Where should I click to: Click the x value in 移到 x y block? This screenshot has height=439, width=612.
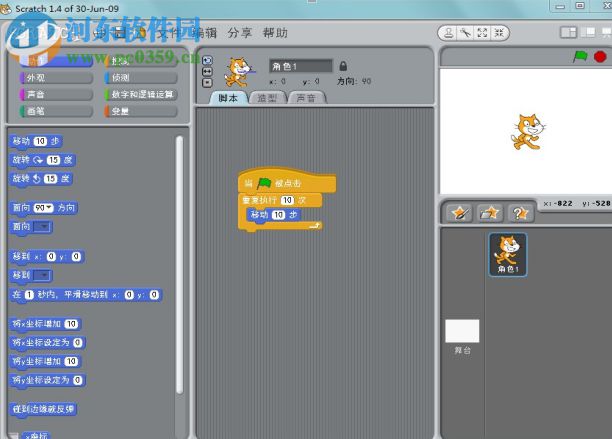pyautogui.click(x=51, y=256)
